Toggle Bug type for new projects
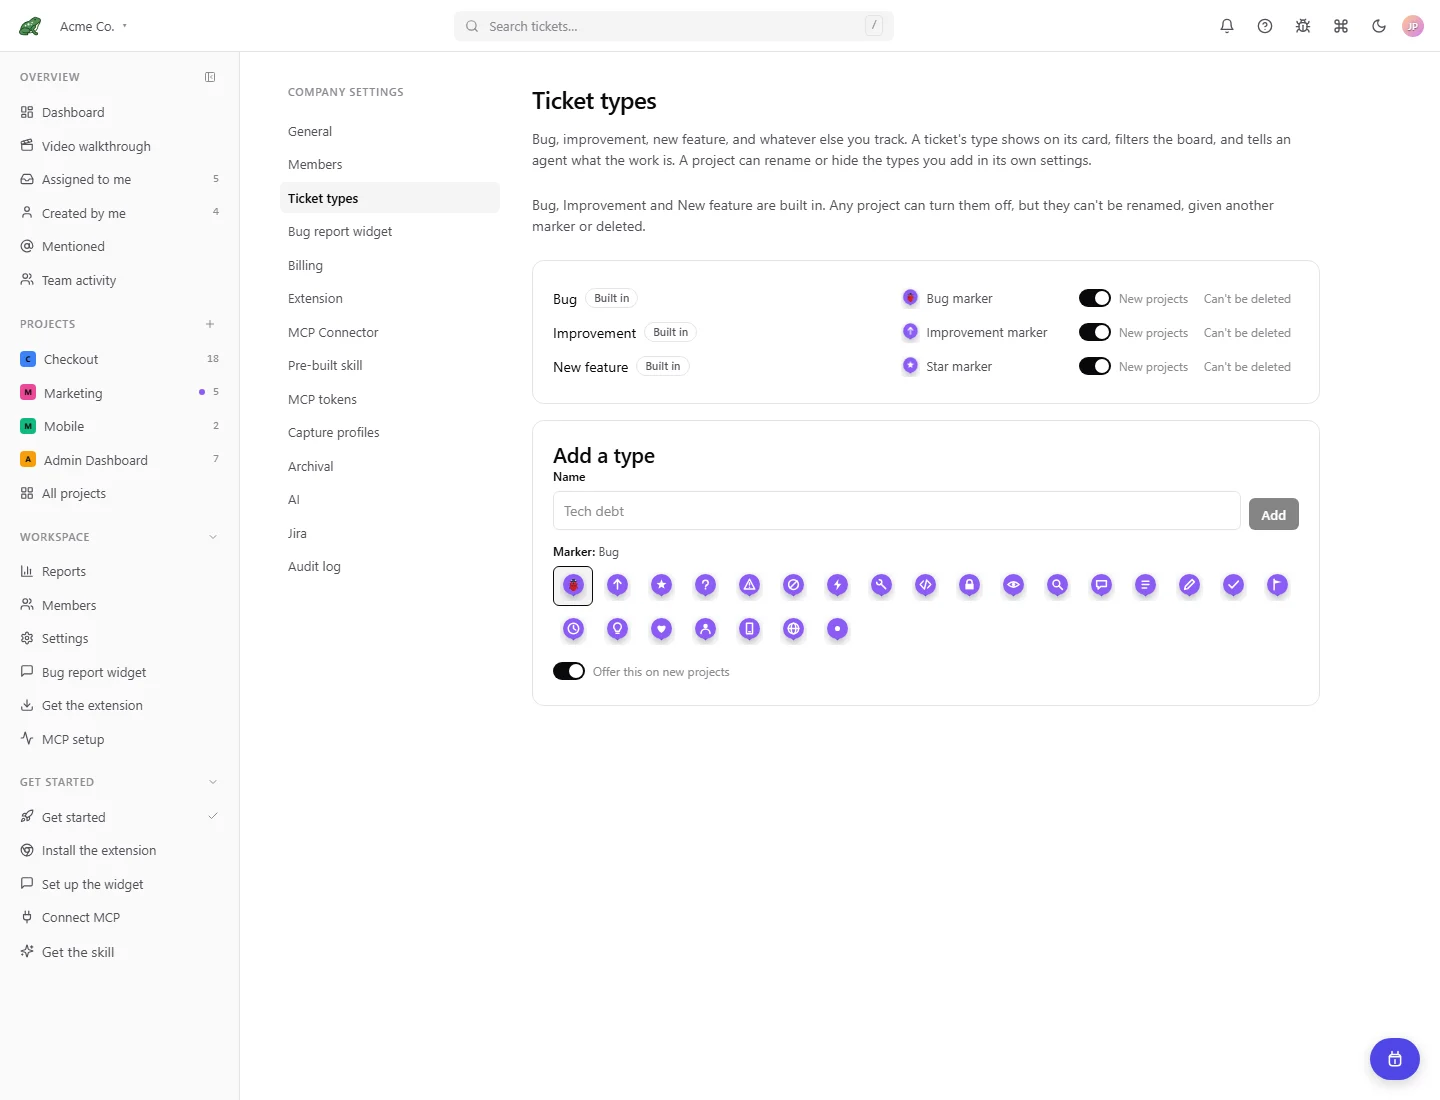The width and height of the screenshot is (1440, 1100). 1095,298
